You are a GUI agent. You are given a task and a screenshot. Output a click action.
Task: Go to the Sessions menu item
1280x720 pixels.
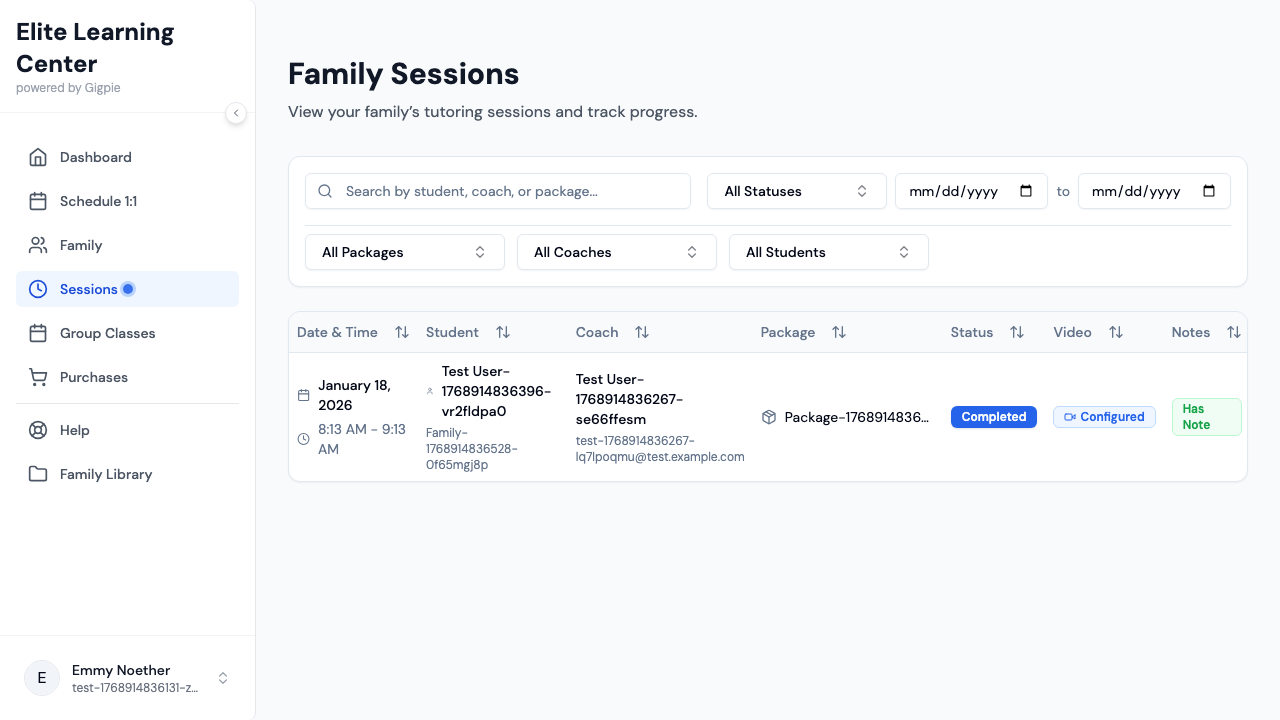[x=89, y=289]
